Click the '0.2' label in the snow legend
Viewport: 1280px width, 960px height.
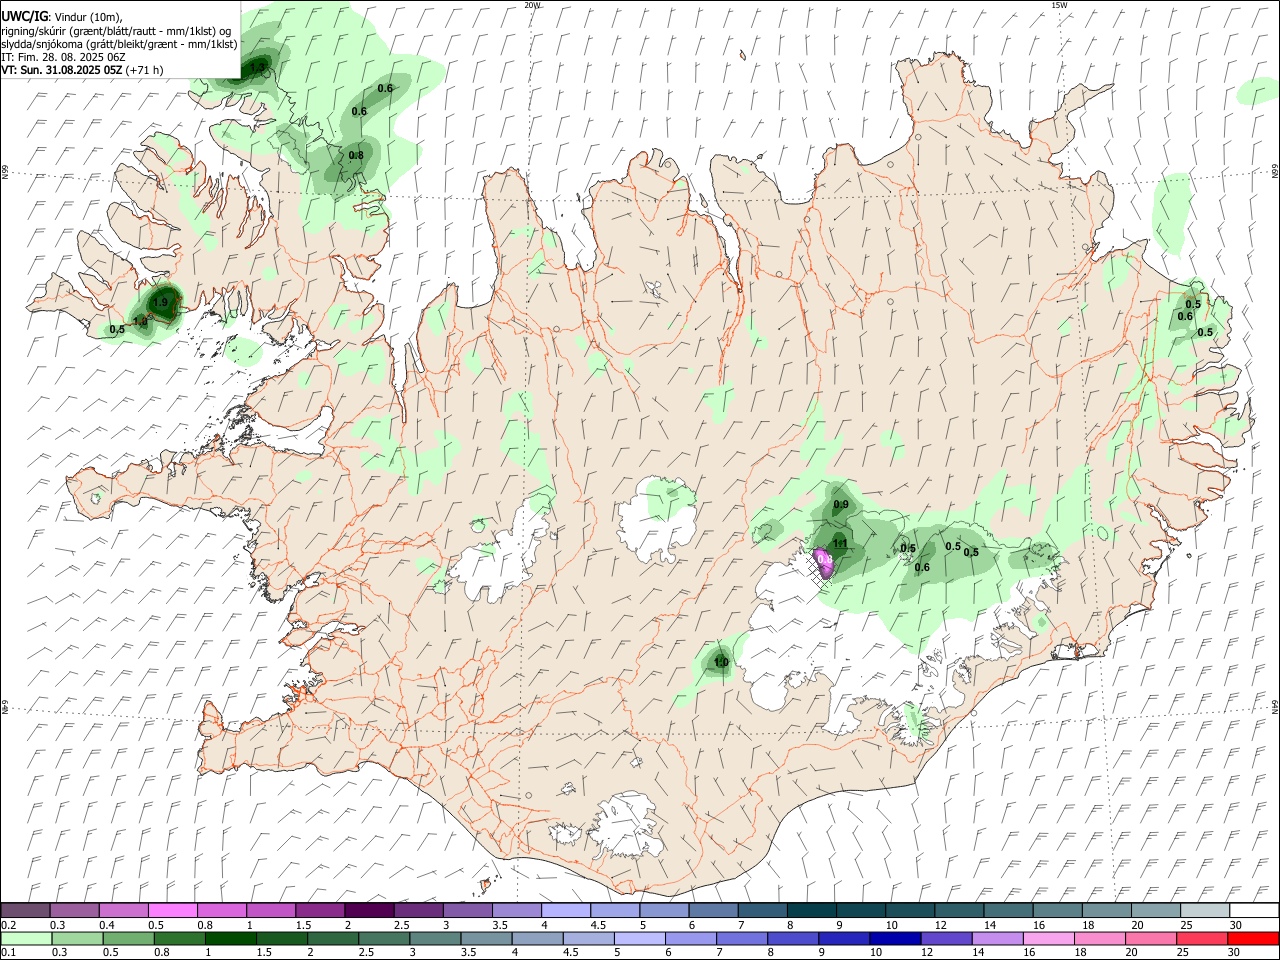click(8, 925)
